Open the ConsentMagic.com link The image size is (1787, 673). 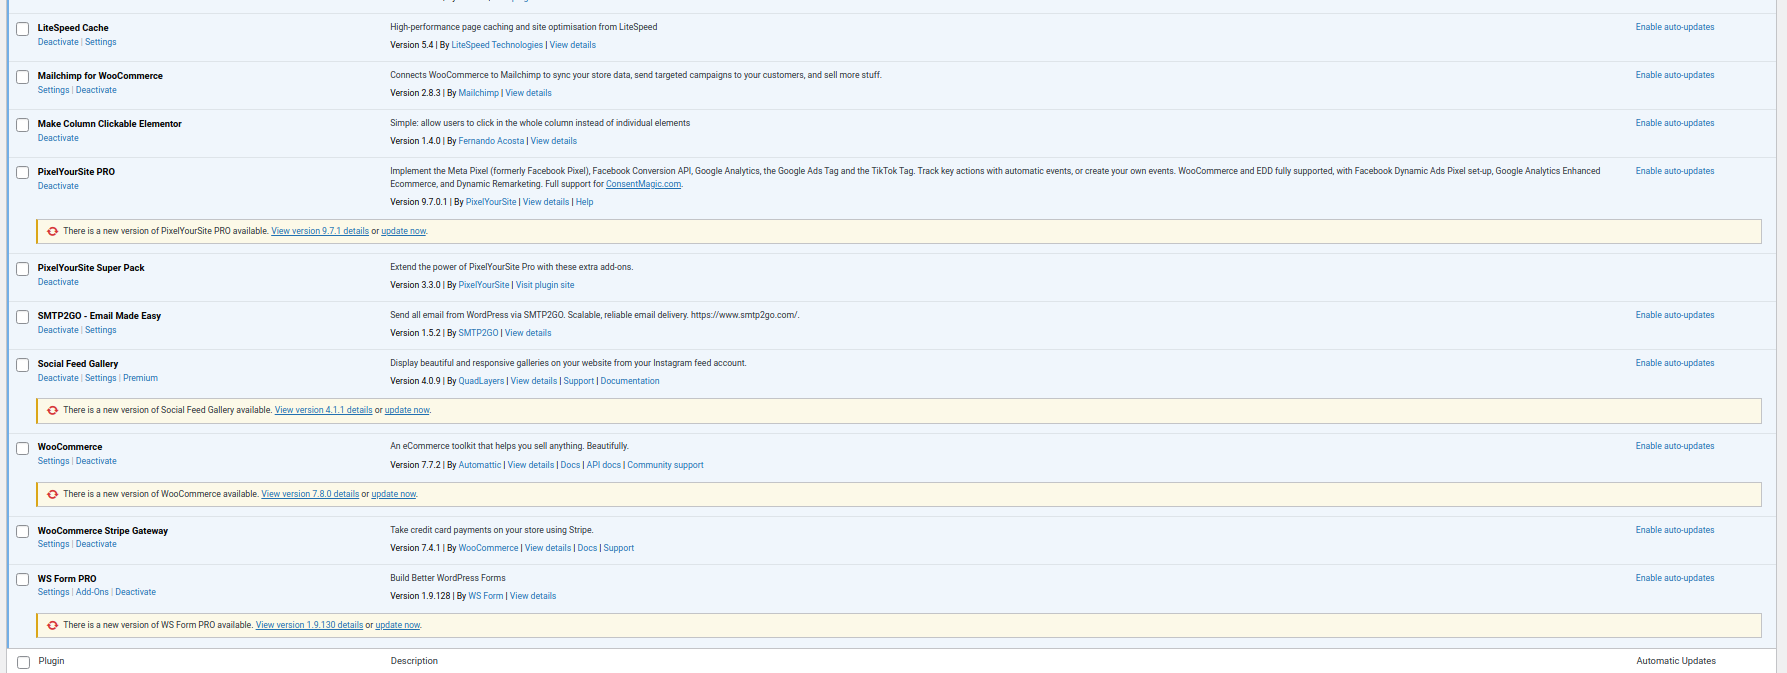[643, 184]
